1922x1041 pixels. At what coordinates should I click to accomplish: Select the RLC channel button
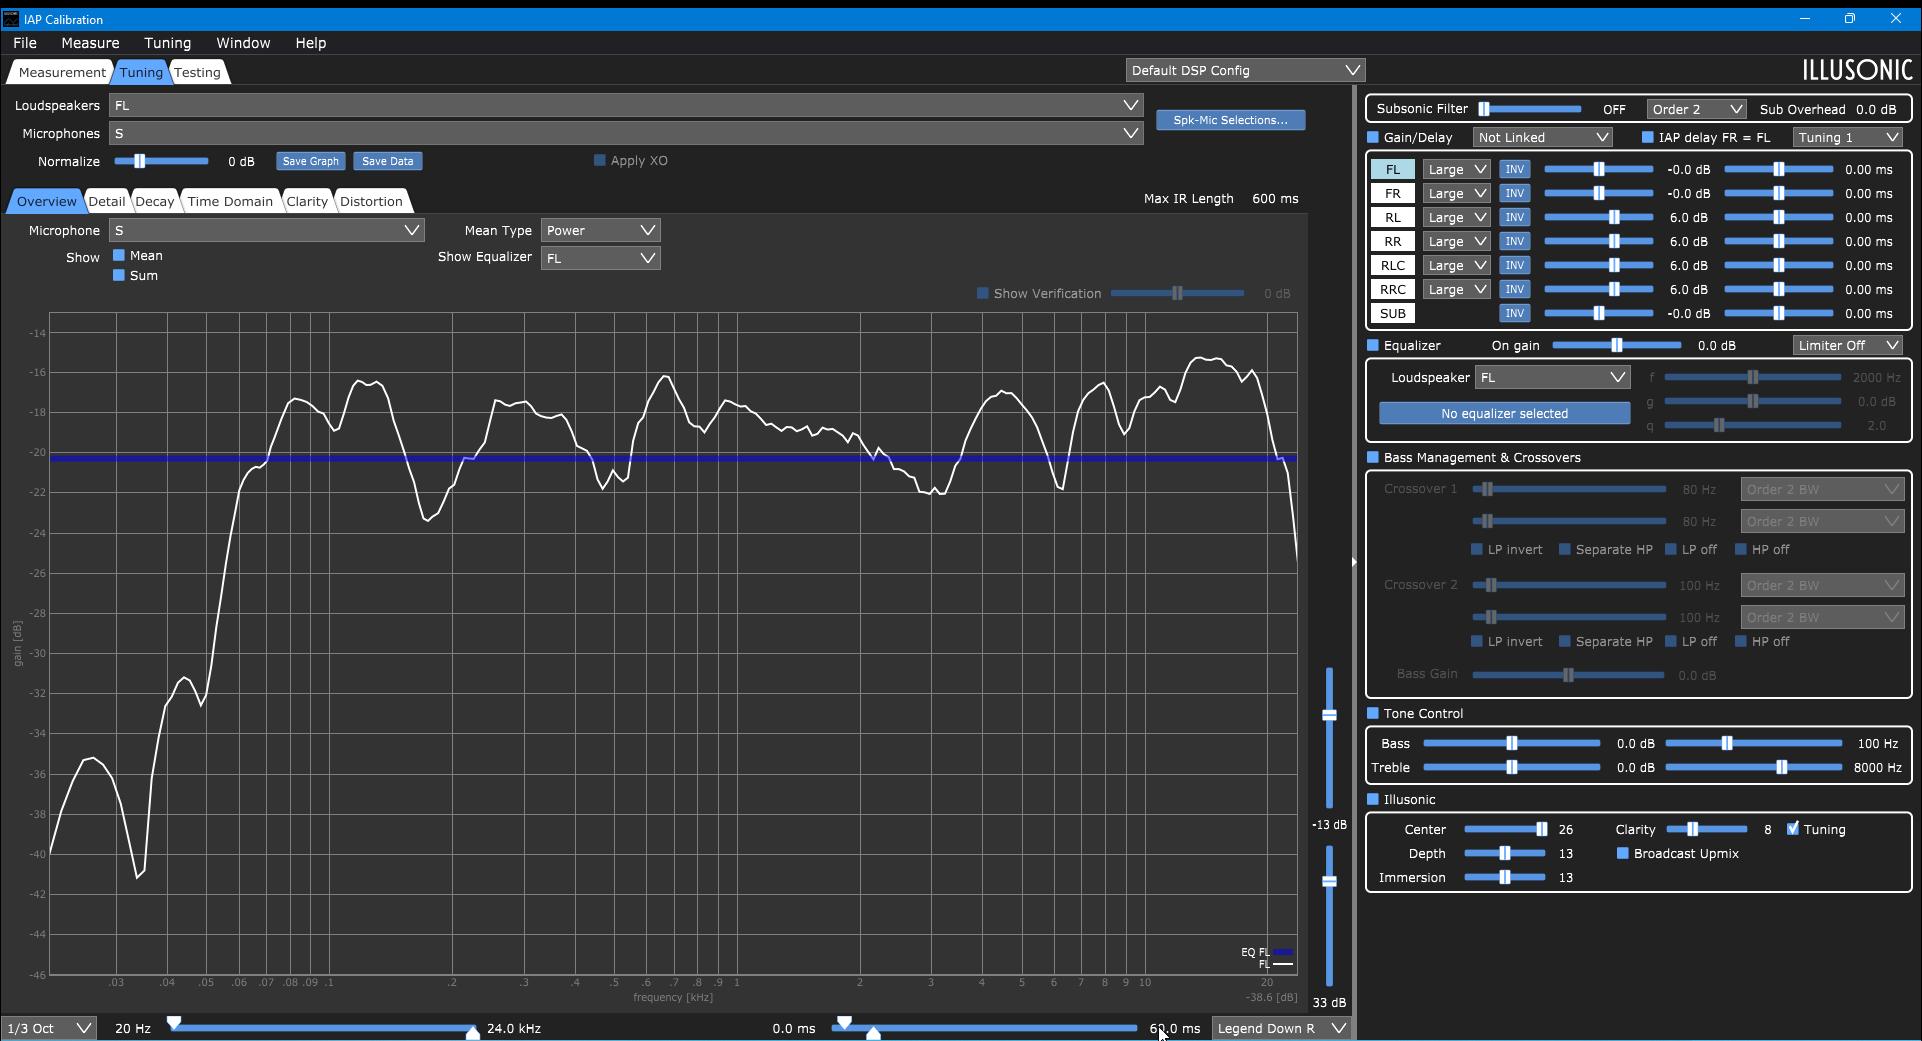click(1392, 265)
